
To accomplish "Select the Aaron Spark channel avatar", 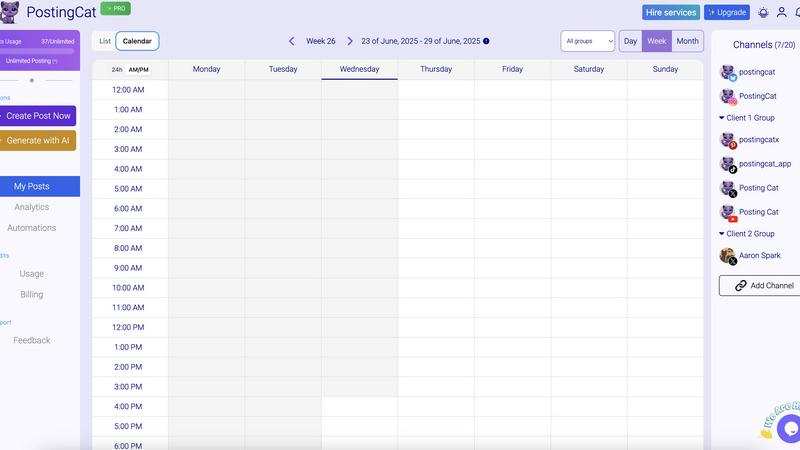I will point(728,256).
